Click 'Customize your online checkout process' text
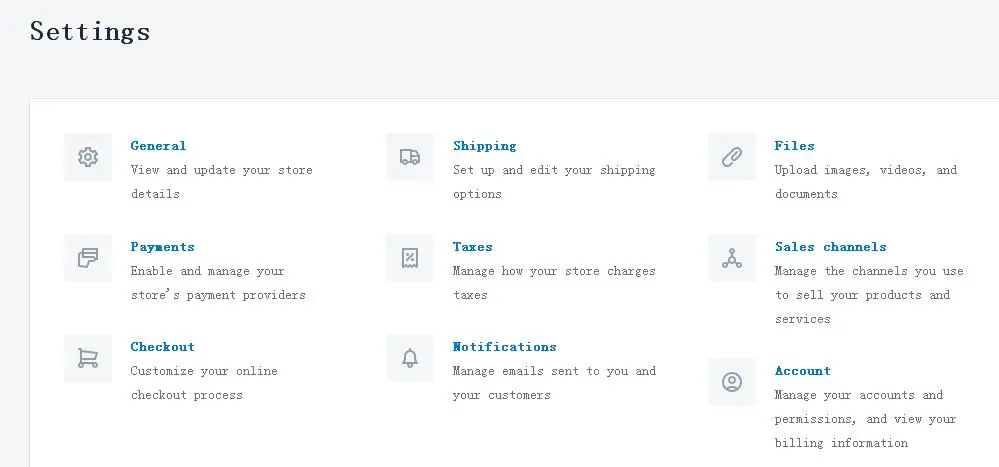 [x=204, y=383]
